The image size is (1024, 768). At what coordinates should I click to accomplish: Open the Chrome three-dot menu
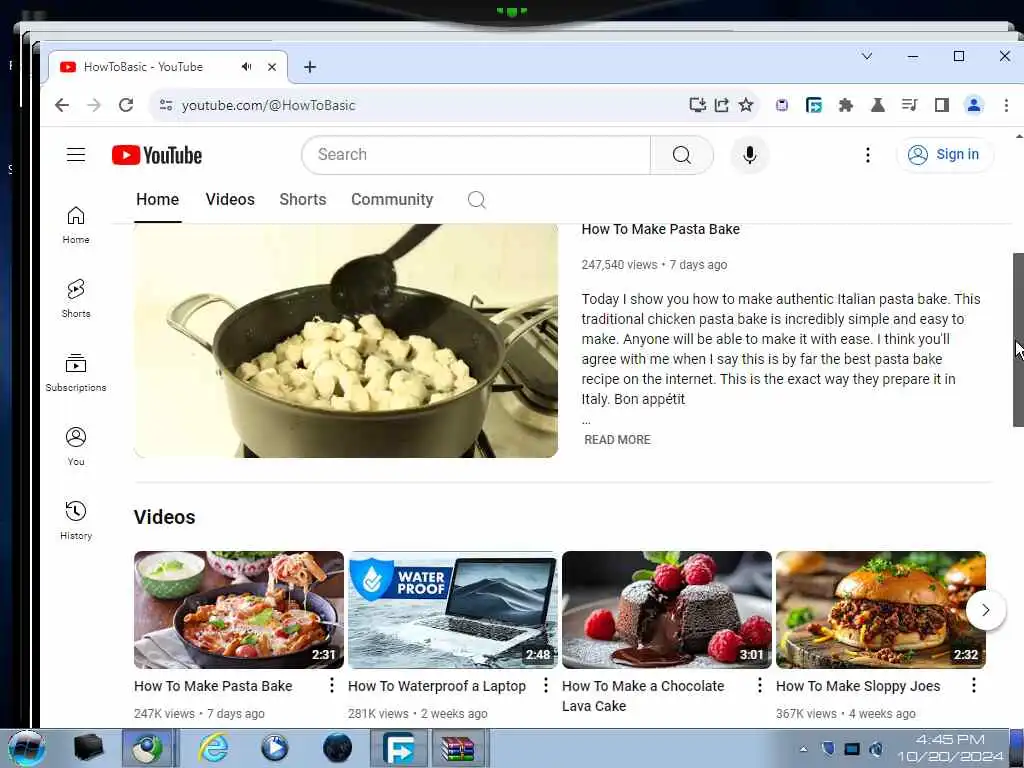pos(1006,105)
